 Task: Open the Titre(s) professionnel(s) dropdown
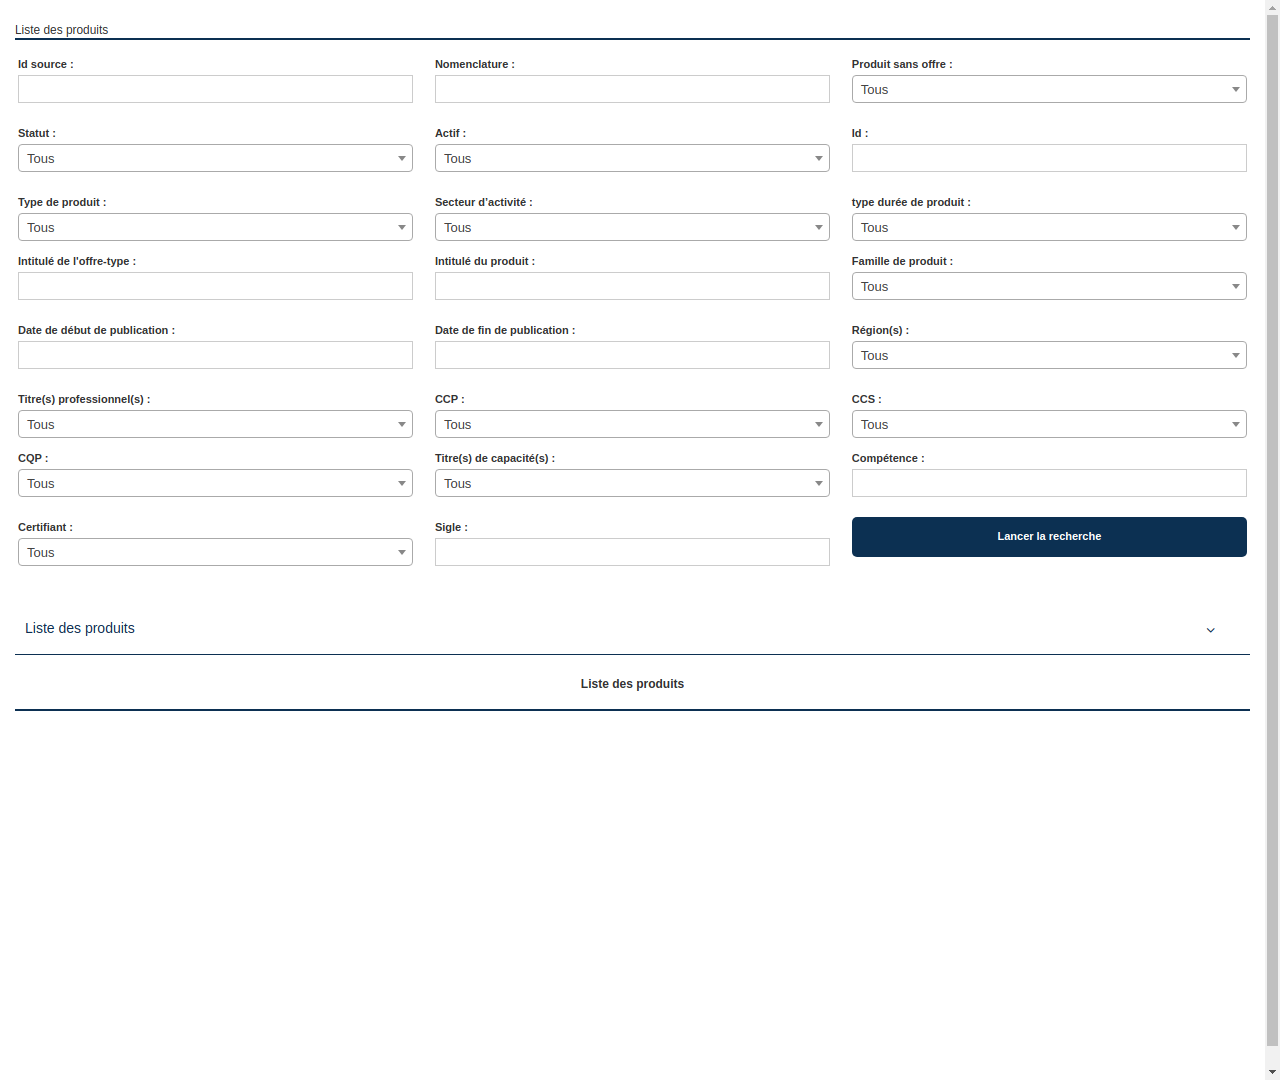215,424
